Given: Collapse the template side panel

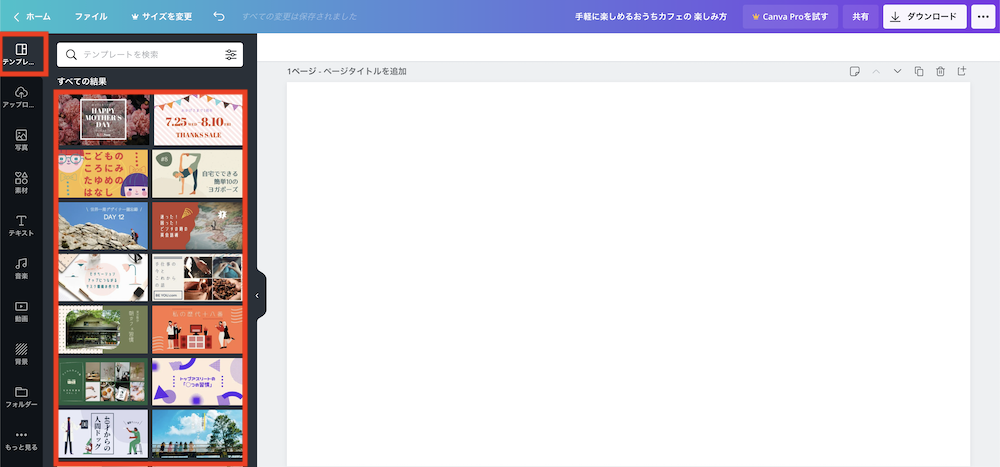Looking at the screenshot, I should pyautogui.click(x=257, y=296).
